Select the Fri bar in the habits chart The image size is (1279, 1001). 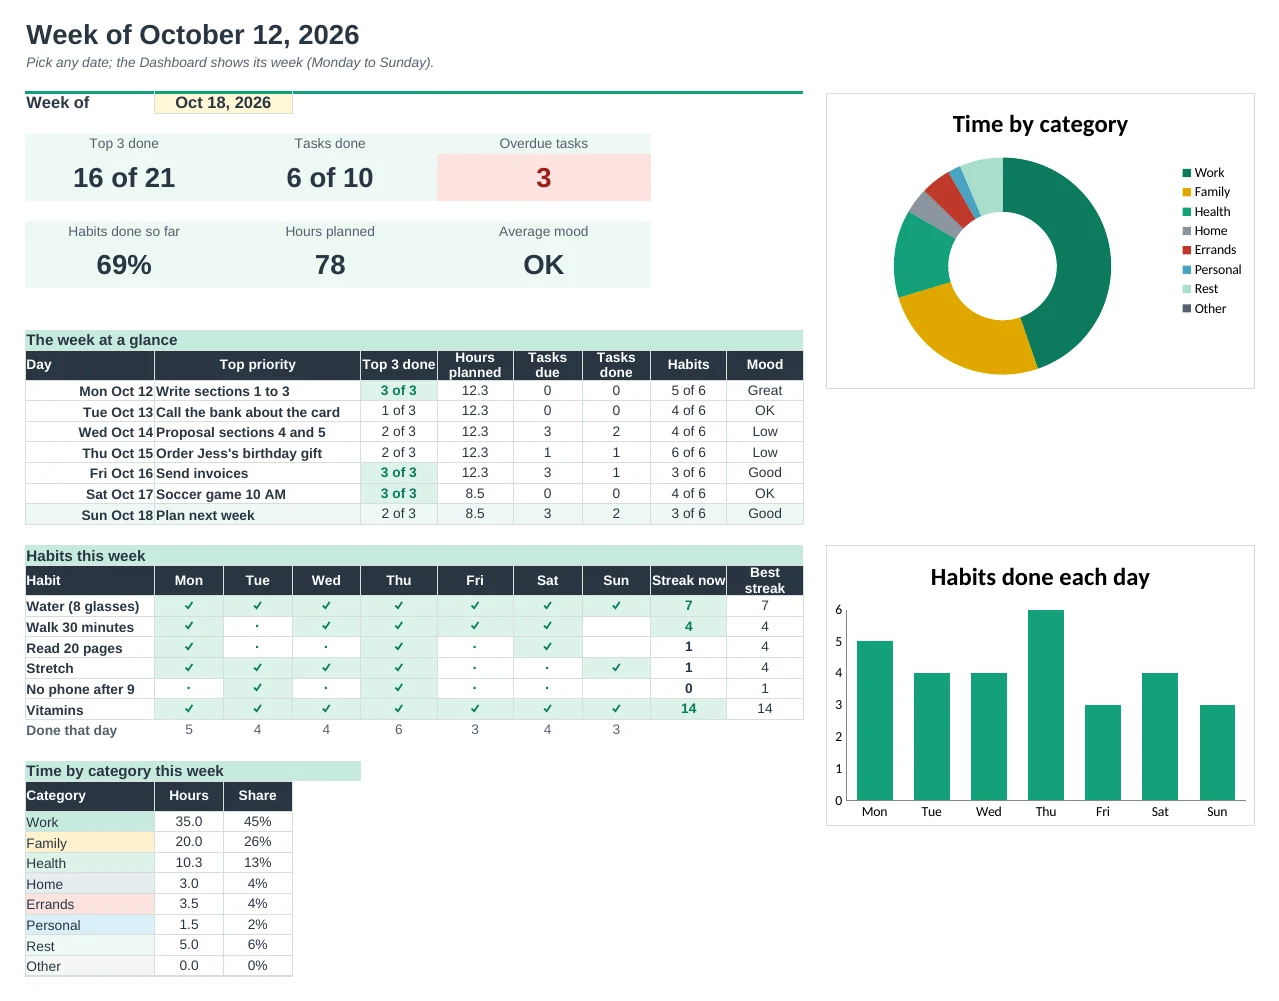[x=1103, y=752]
